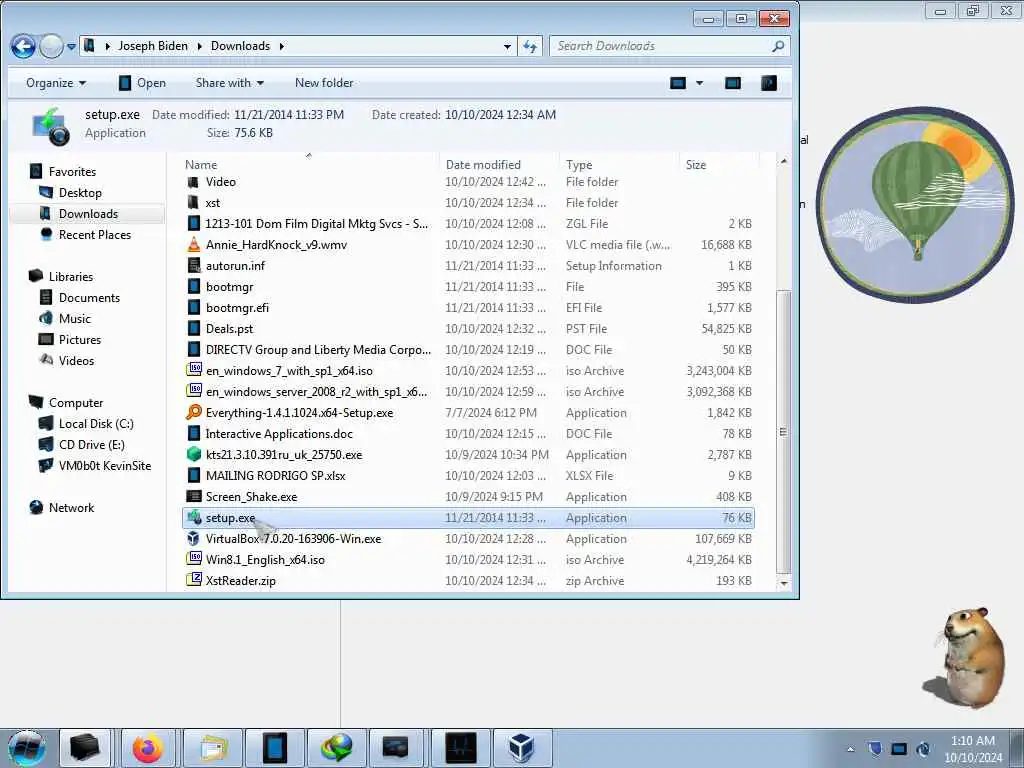Click the Change your view icon

click(x=678, y=83)
